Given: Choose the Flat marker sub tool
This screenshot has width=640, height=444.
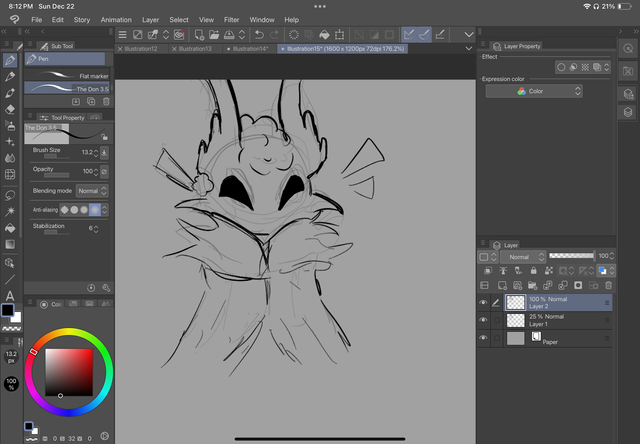Looking at the screenshot, I should point(67,76).
